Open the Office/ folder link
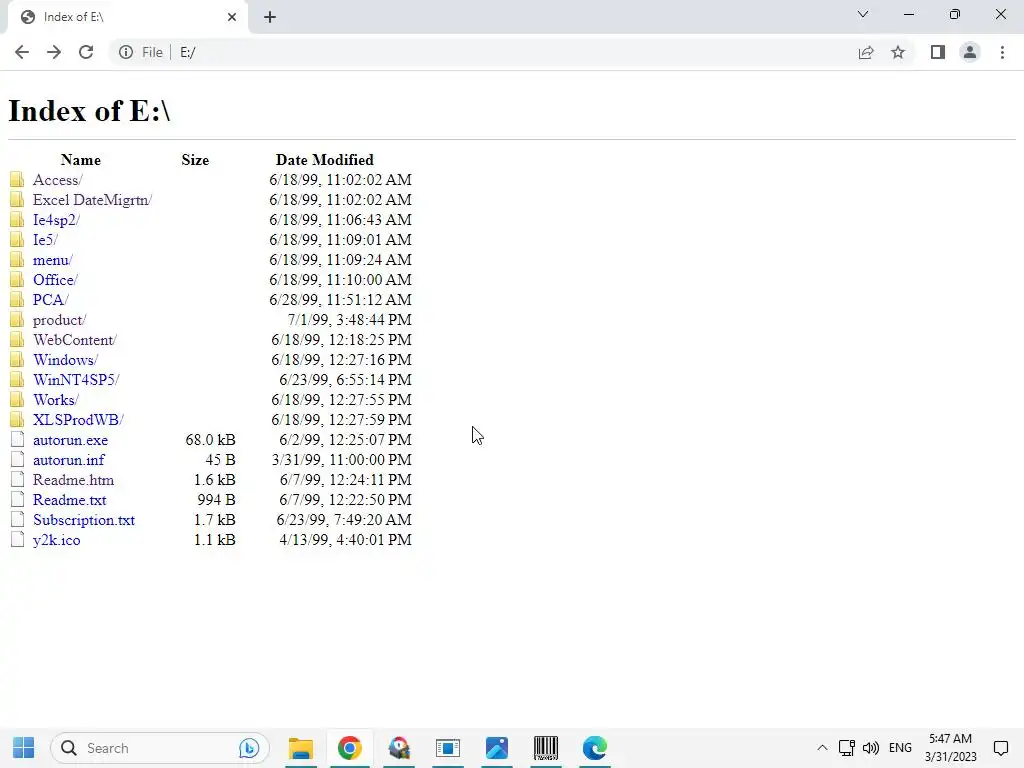 pos(55,280)
